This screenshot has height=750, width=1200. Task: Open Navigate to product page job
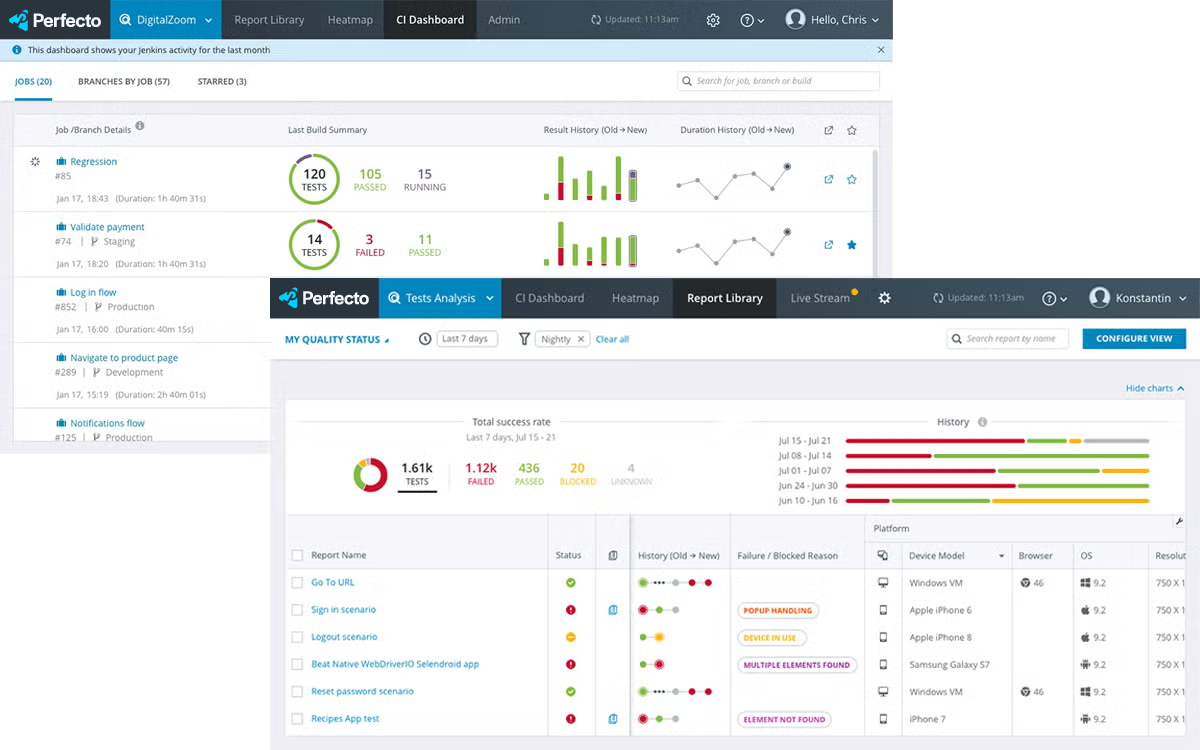(x=124, y=358)
